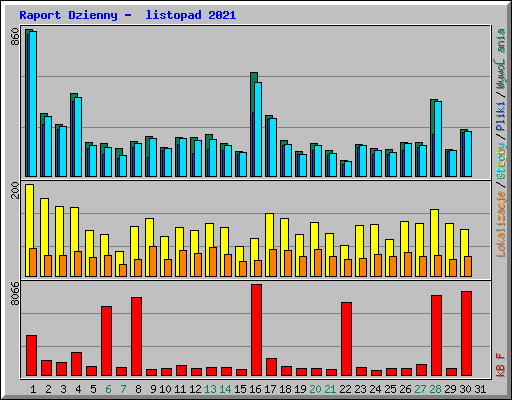Click the red KB bar for day 30
The height and width of the screenshot is (400, 512).
coord(466,334)
